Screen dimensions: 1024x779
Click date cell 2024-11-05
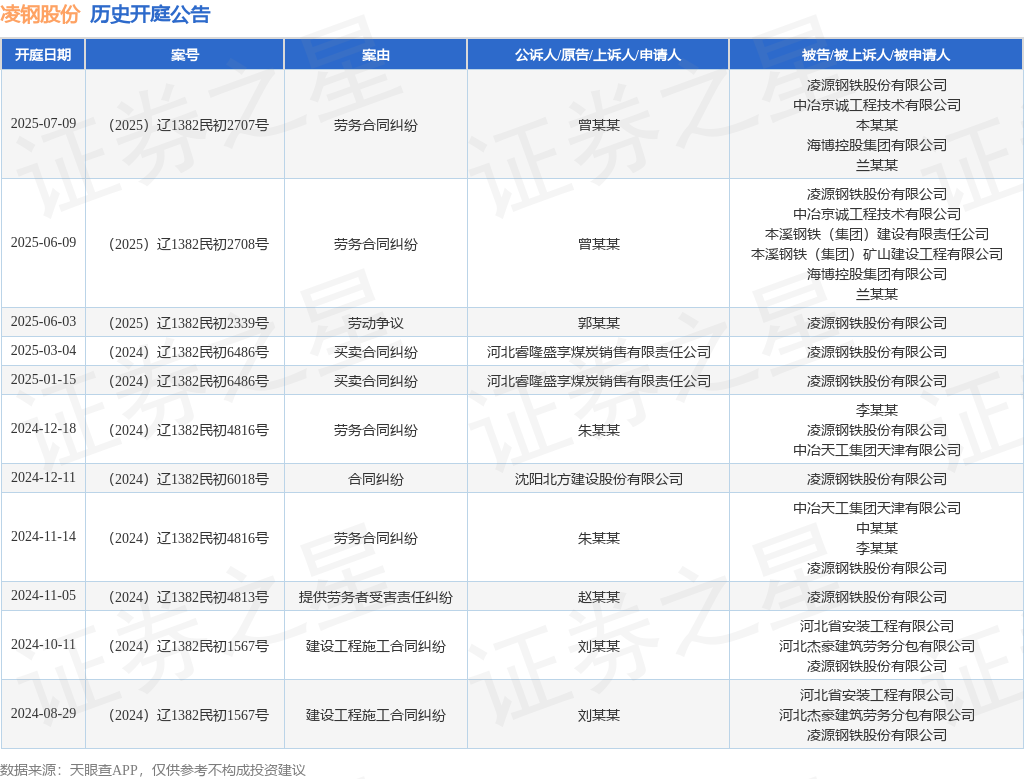(43, 596)
